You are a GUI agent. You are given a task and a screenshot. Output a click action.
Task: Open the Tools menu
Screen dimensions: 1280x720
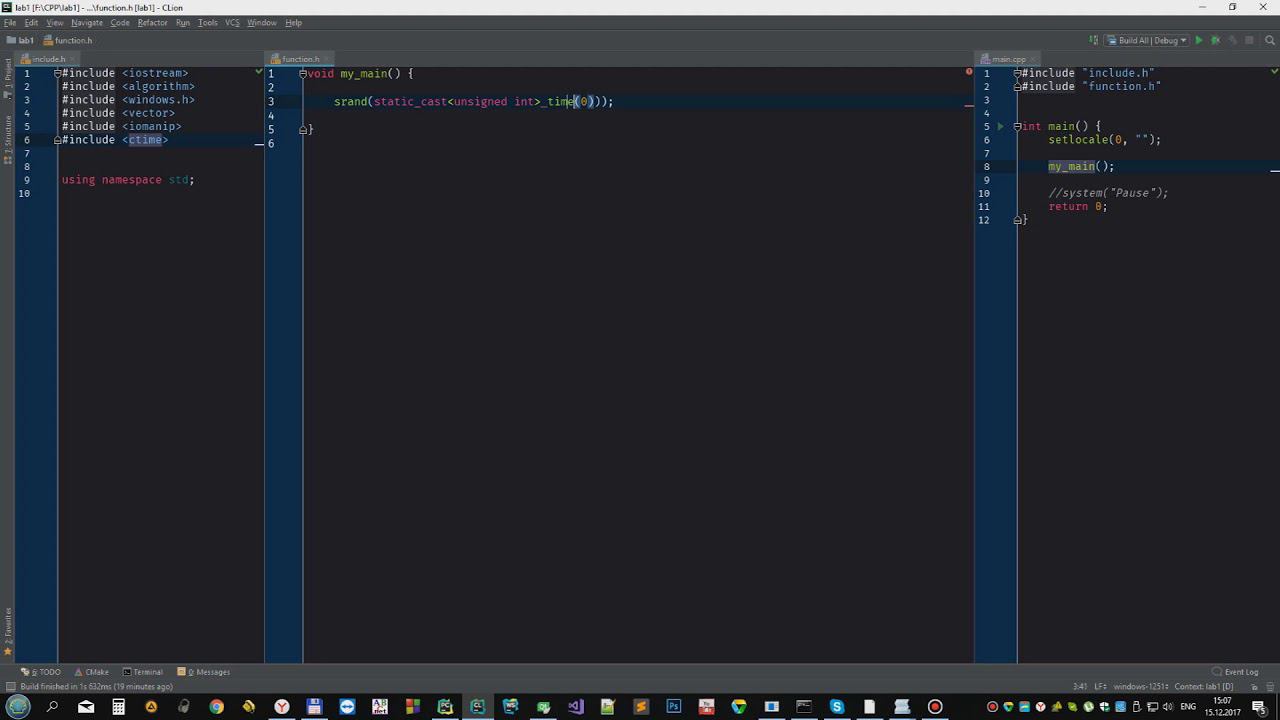[208, 22]
